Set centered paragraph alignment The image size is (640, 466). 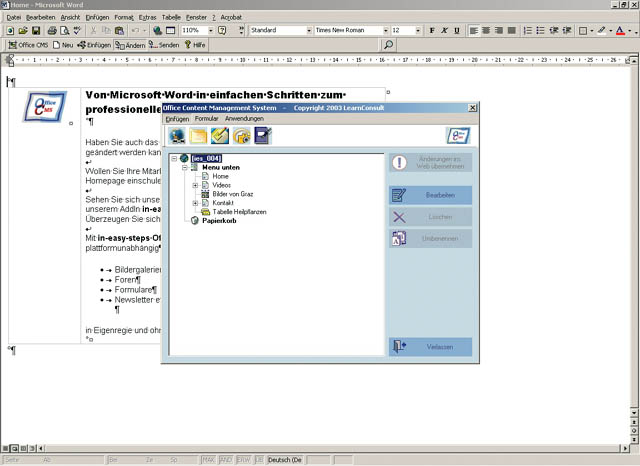coord(486,31)
